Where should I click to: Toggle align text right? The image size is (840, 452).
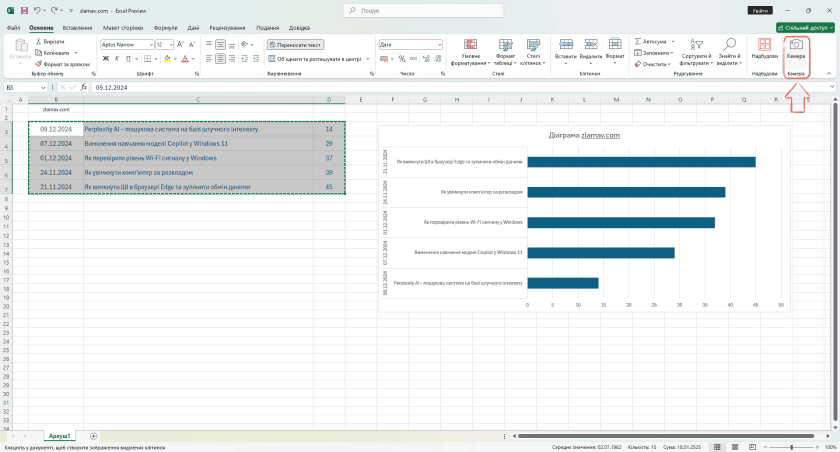pyautogui.click(x=232, y=58)
